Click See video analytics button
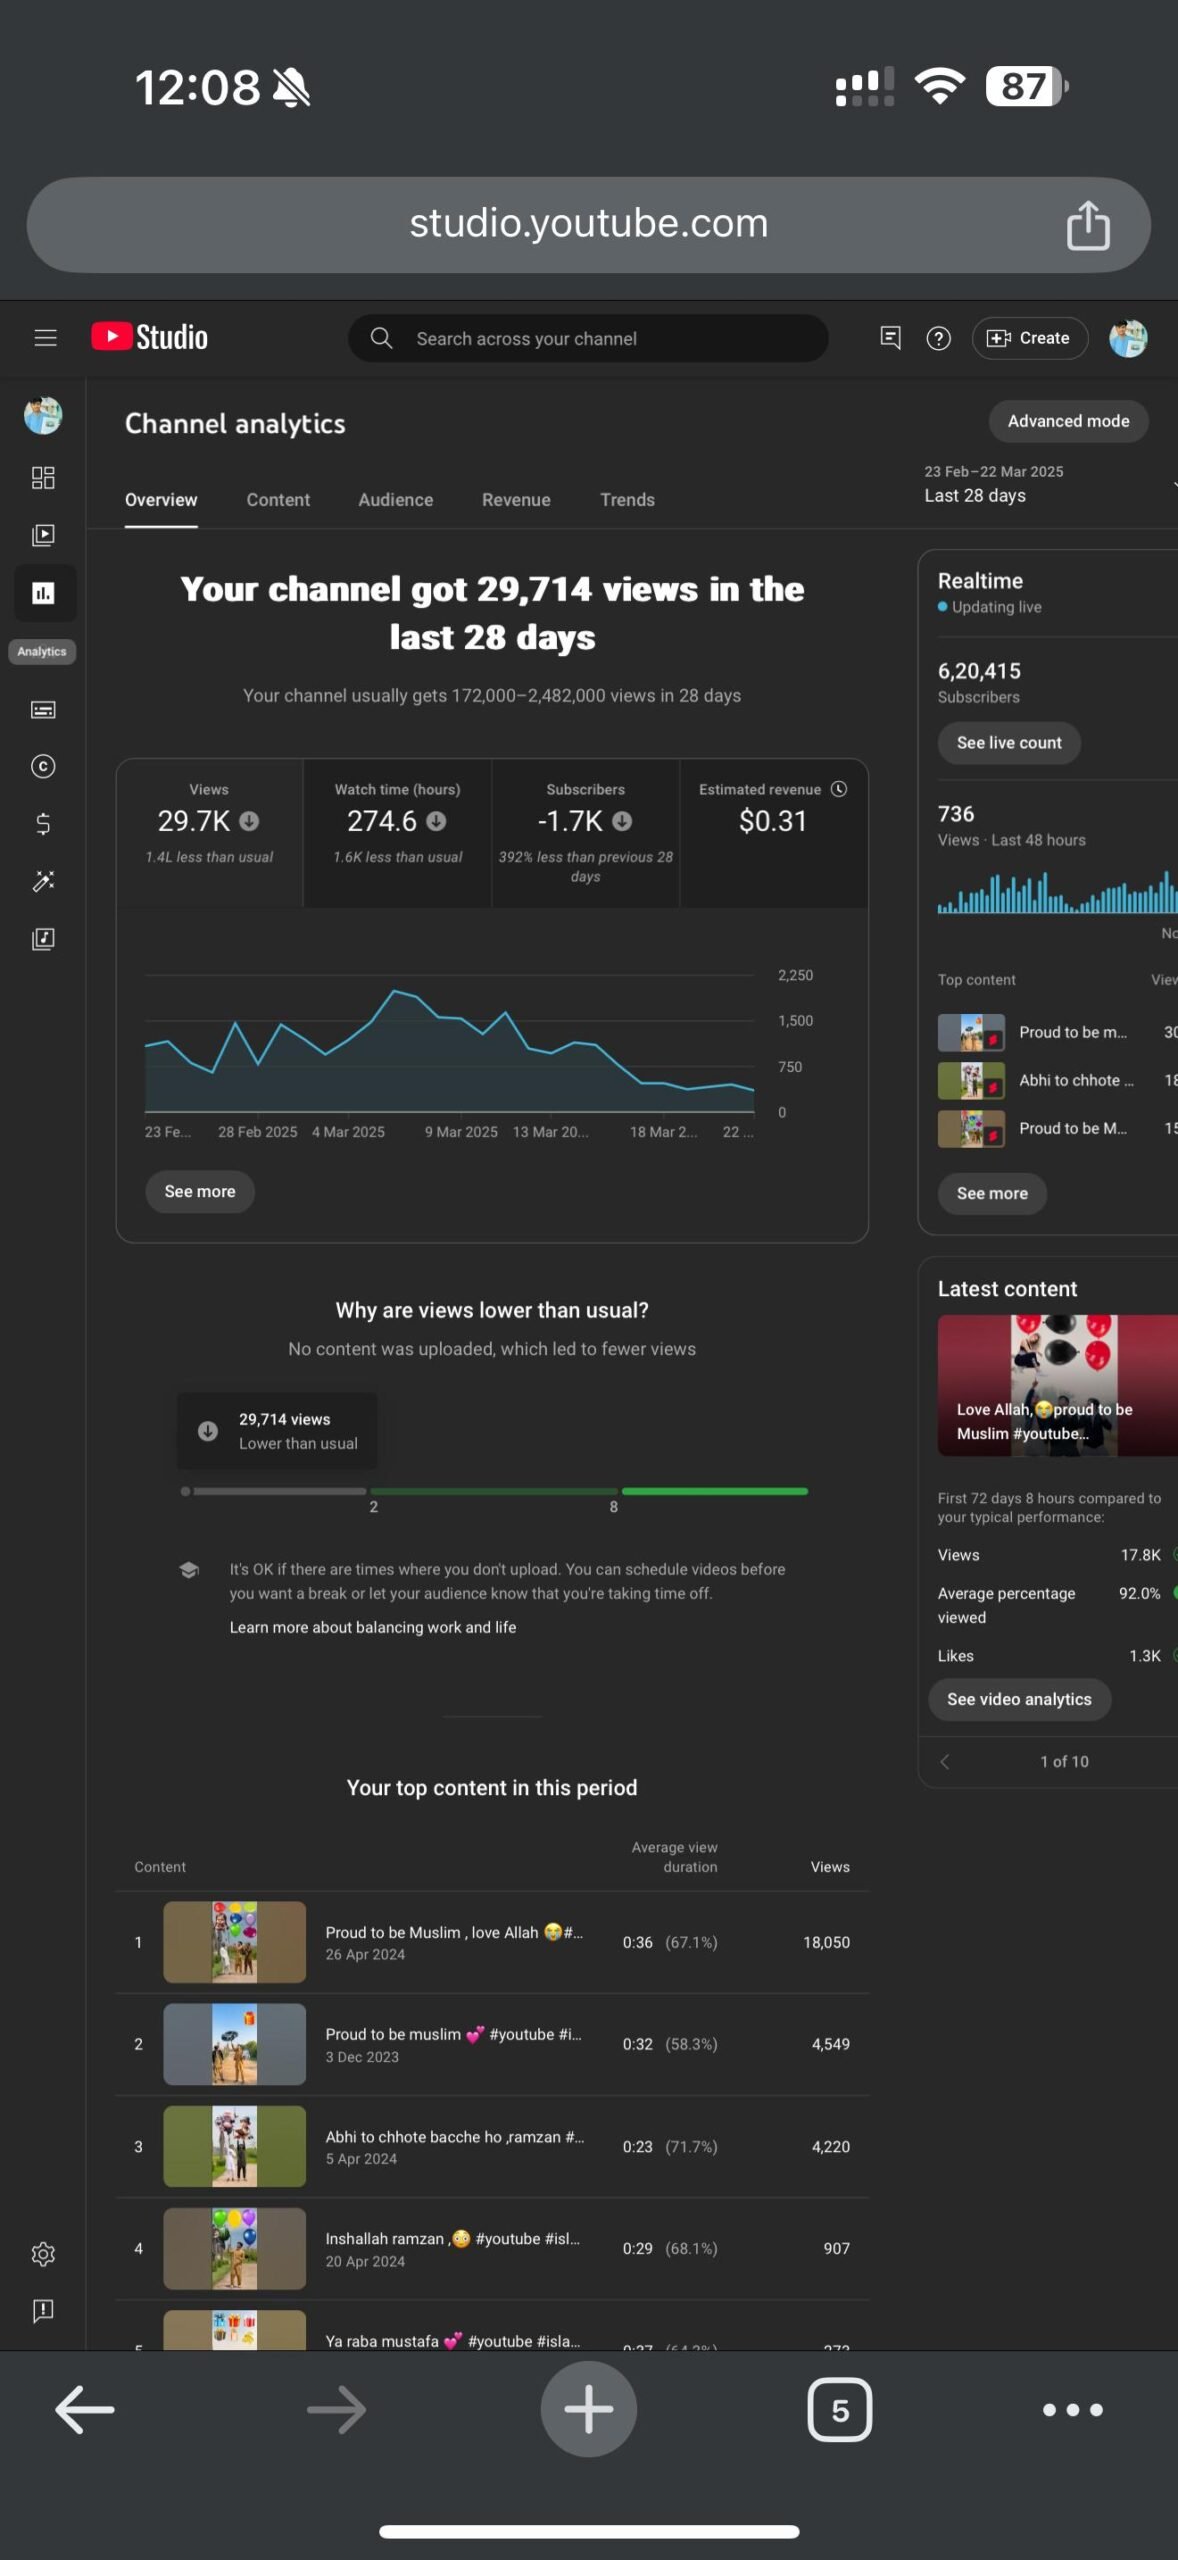 1019,1699
